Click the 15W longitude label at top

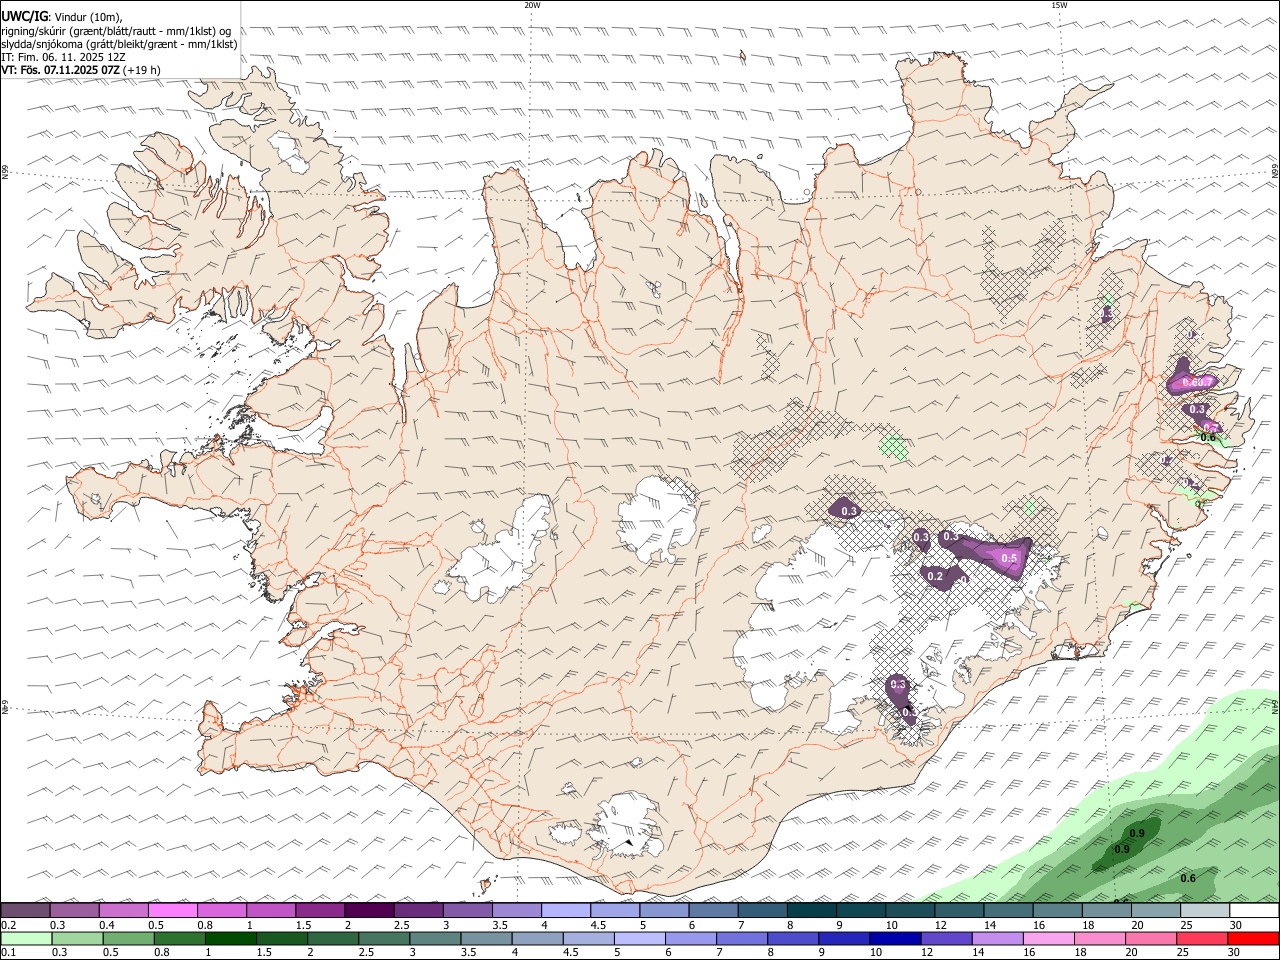1059,5
